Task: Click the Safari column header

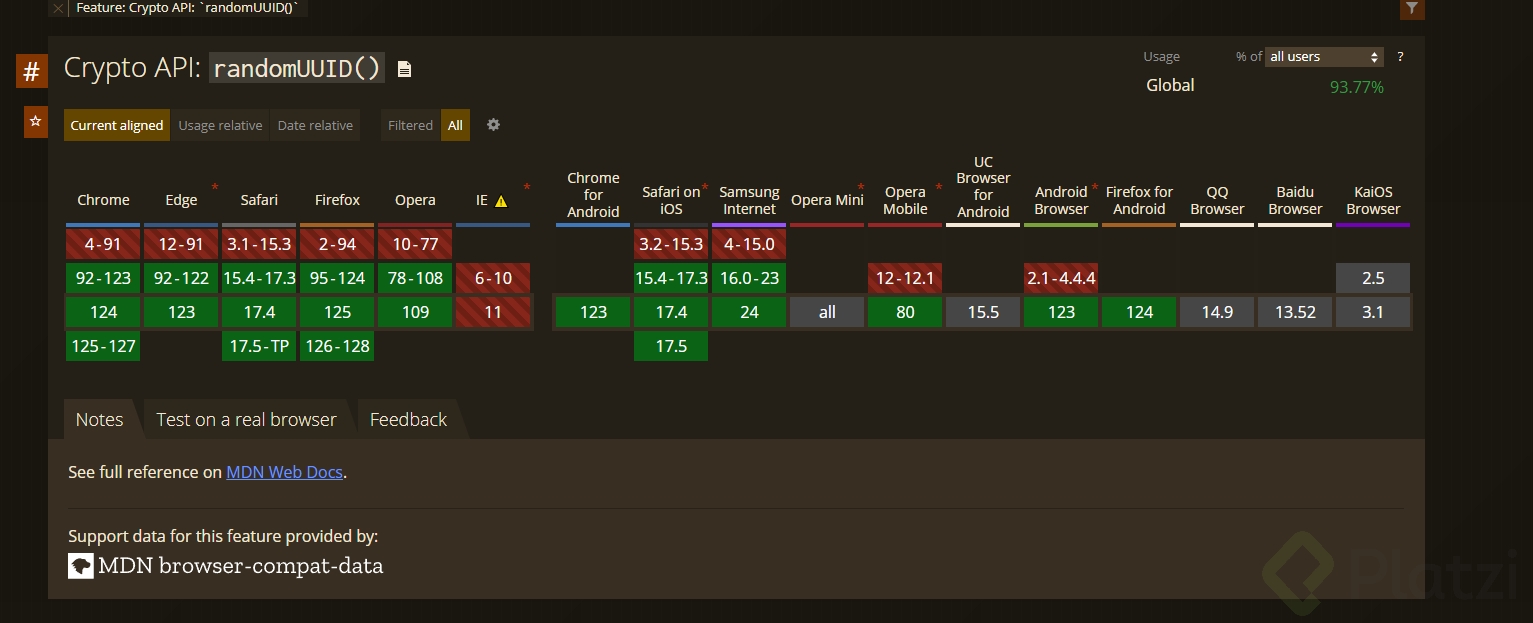Action: (259, 200)
